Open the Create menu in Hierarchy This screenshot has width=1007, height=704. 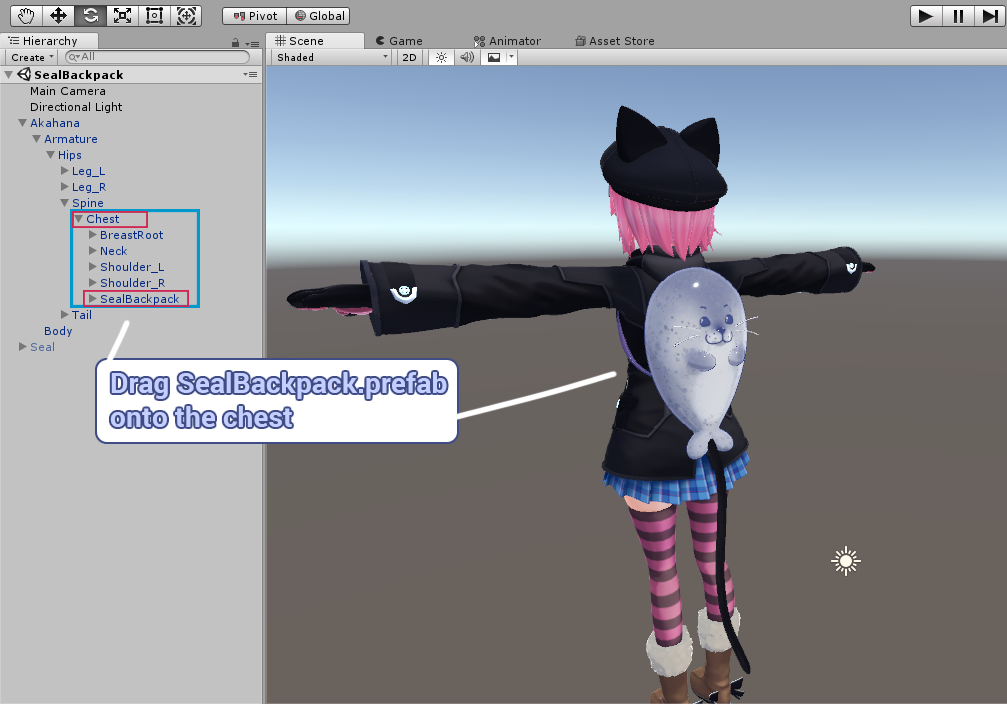click(x=30, y=57)
